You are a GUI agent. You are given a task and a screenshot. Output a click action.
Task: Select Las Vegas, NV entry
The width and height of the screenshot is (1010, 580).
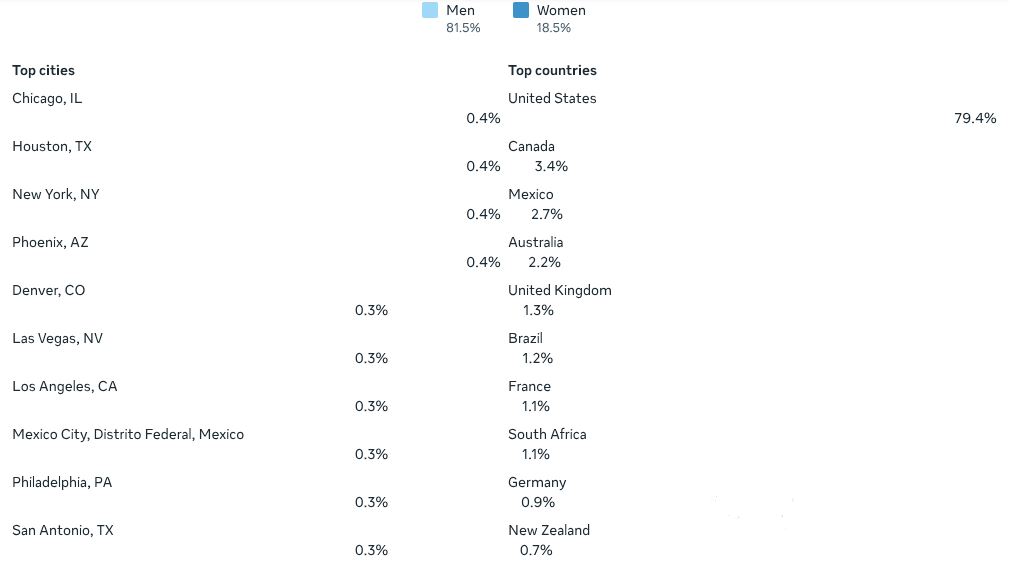tap(57, 338)
